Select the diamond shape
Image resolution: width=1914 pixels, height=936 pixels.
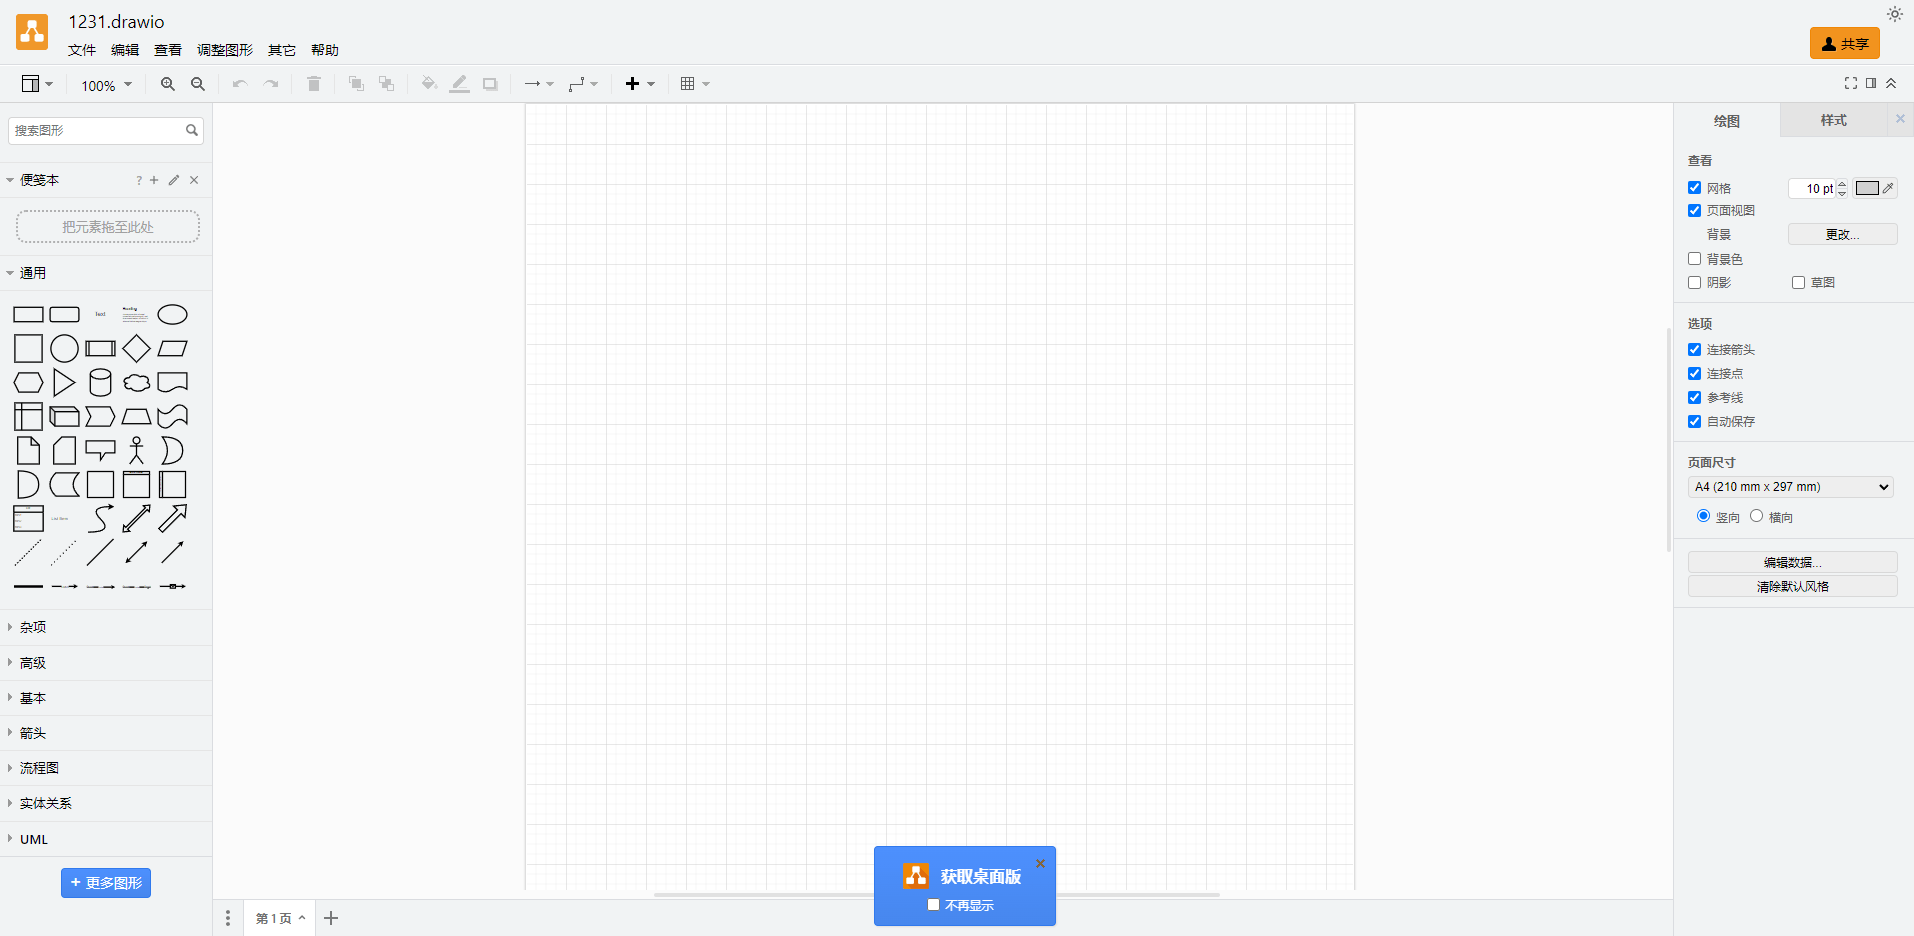point(137,349)
